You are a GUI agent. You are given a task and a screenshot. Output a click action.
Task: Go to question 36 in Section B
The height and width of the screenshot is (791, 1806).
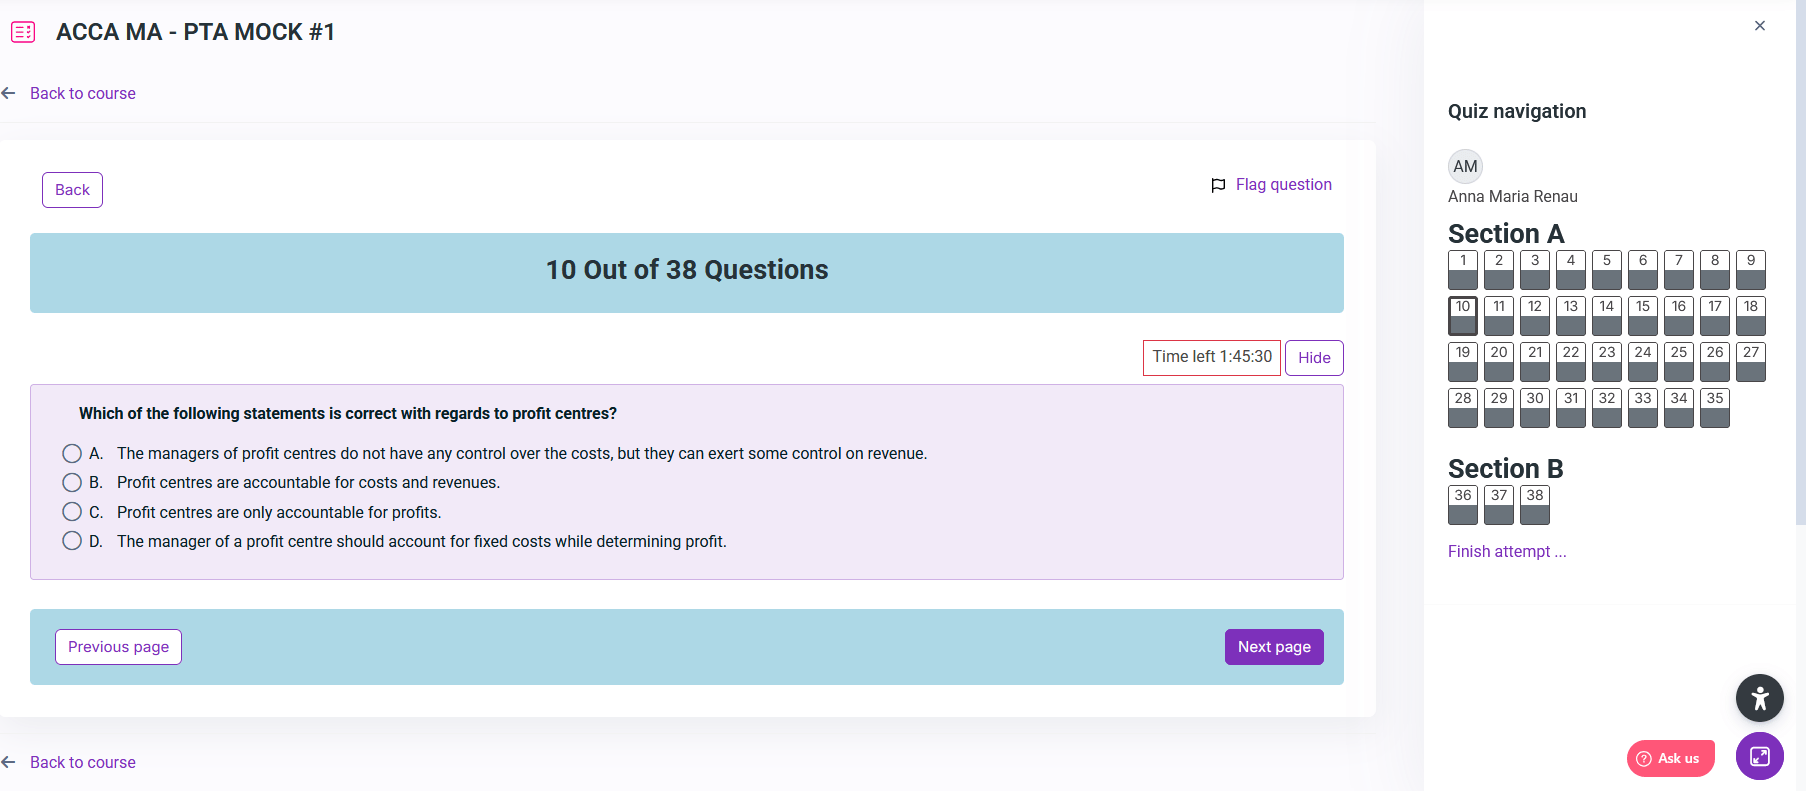click(x=1462, y=504)
